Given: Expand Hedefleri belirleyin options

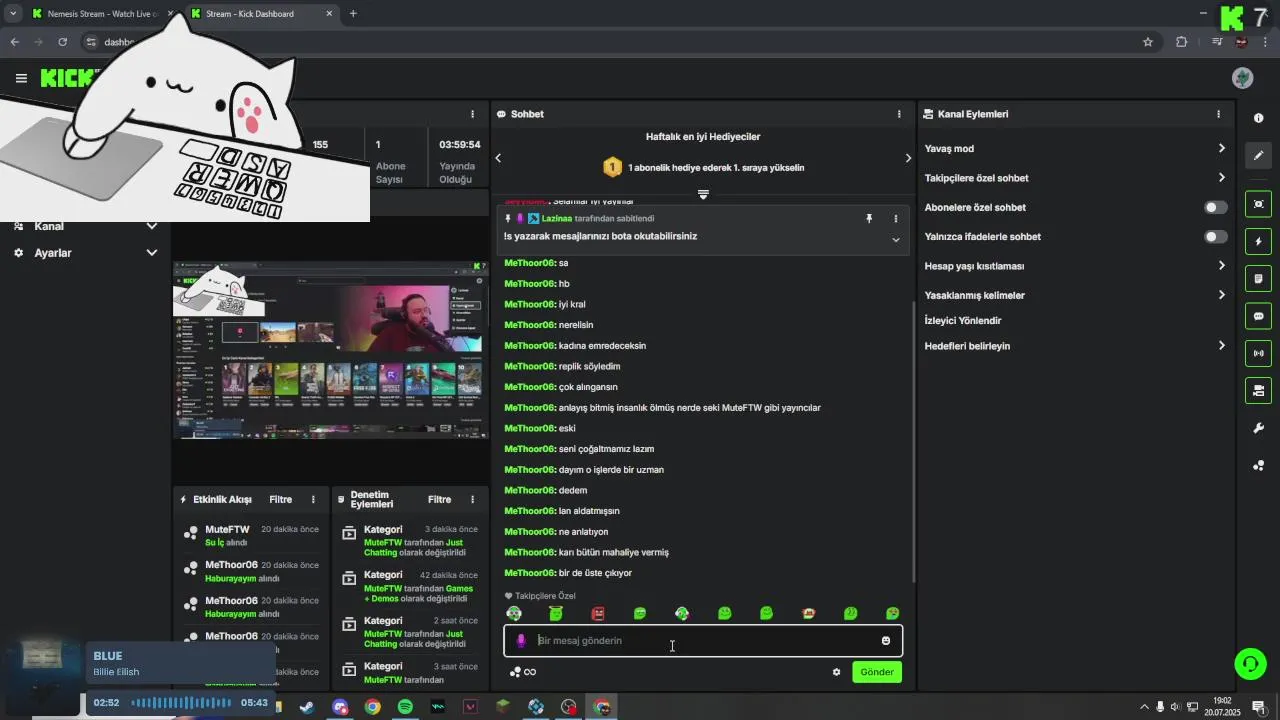Looking at the screenshot, I should (1074, 346).
